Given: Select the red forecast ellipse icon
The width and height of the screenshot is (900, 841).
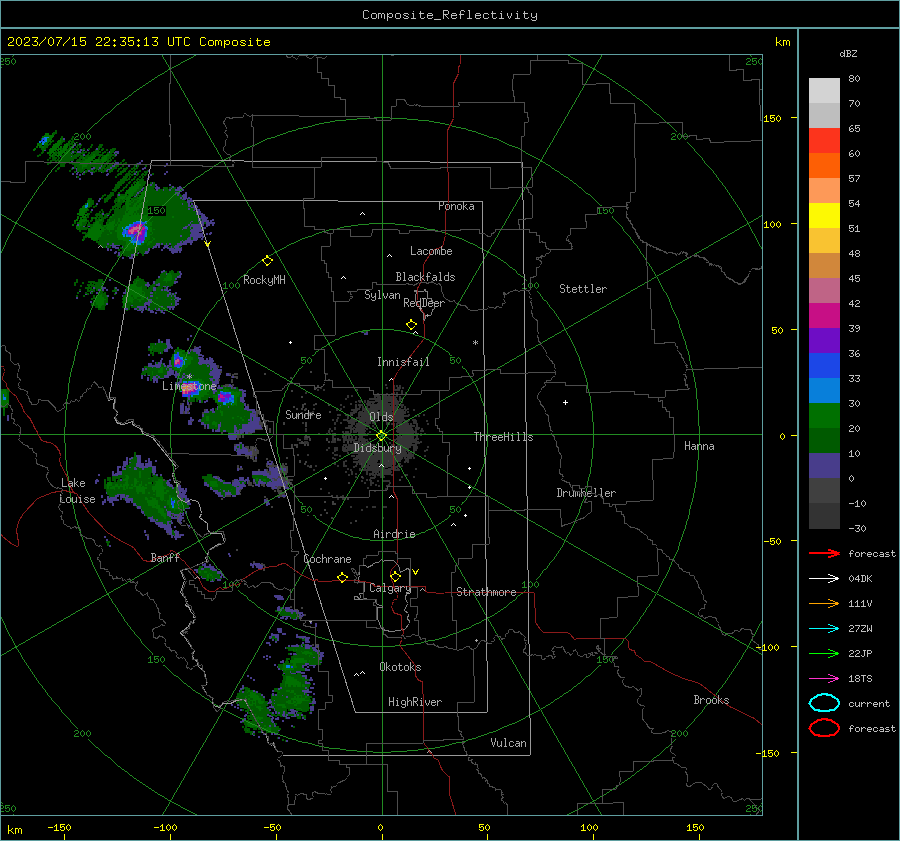Looking at the screenshot, I should coord(824,728).
